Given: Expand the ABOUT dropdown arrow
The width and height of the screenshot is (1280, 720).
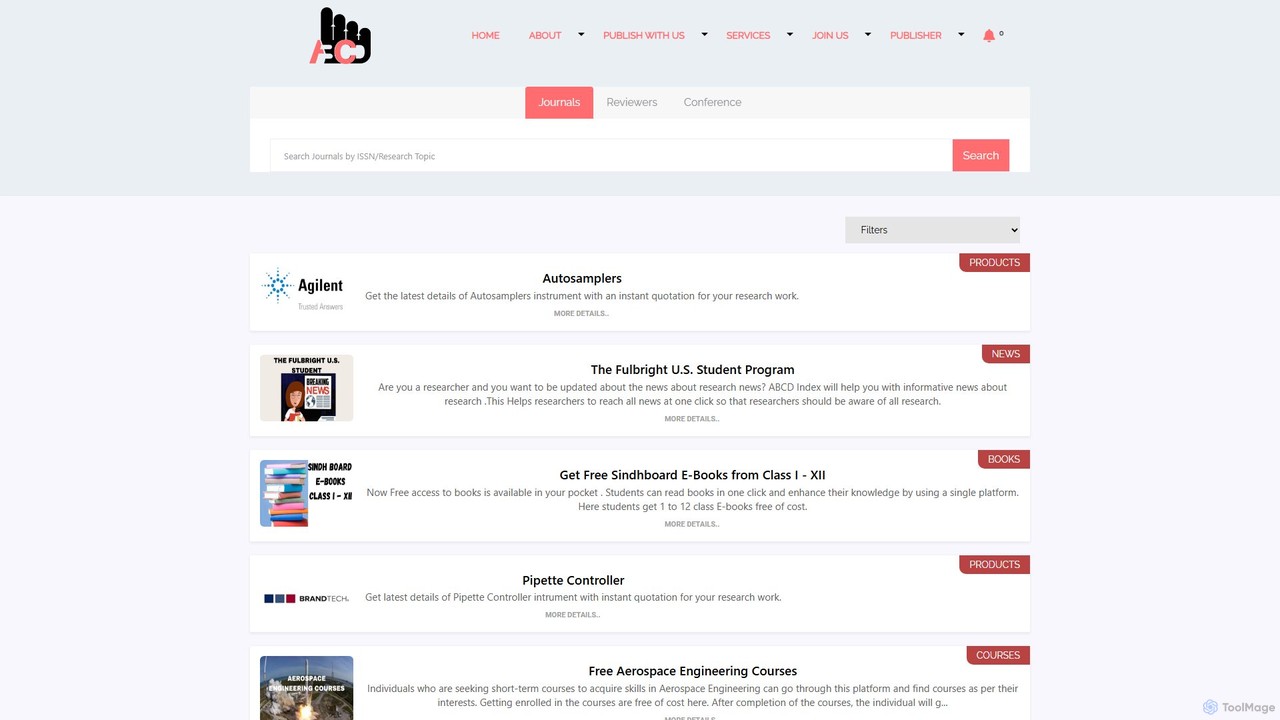Looking at the screenshot, I should tap(581, 34).
